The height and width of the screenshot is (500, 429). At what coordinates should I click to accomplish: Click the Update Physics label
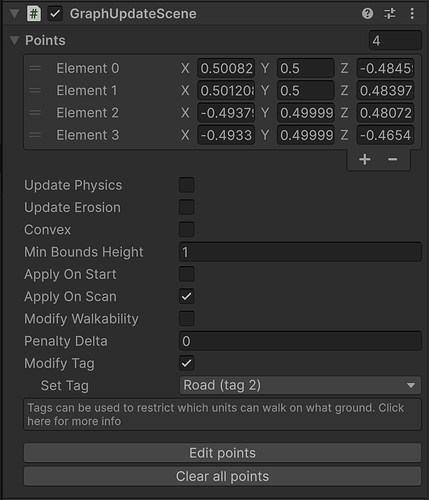(x=73, y=185)
